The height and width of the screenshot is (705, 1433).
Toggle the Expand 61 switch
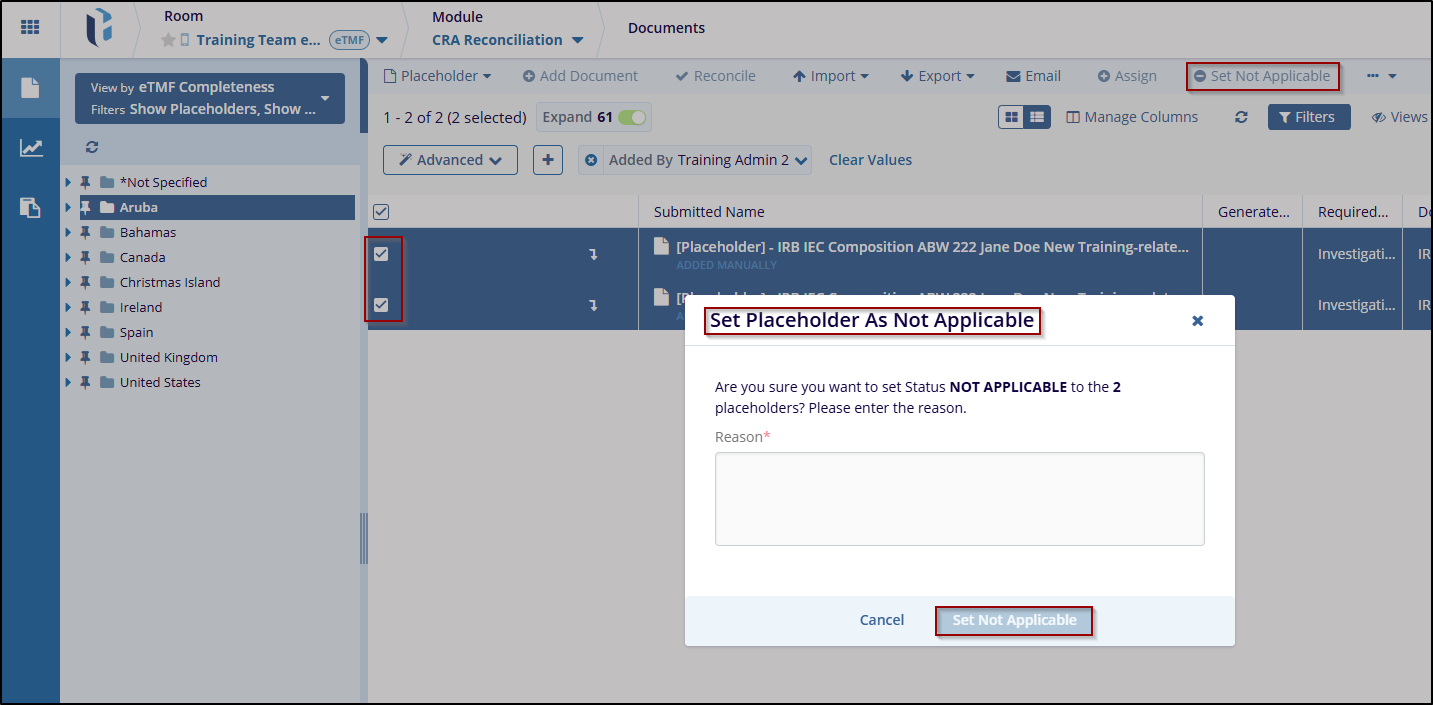tap(631, 117)
